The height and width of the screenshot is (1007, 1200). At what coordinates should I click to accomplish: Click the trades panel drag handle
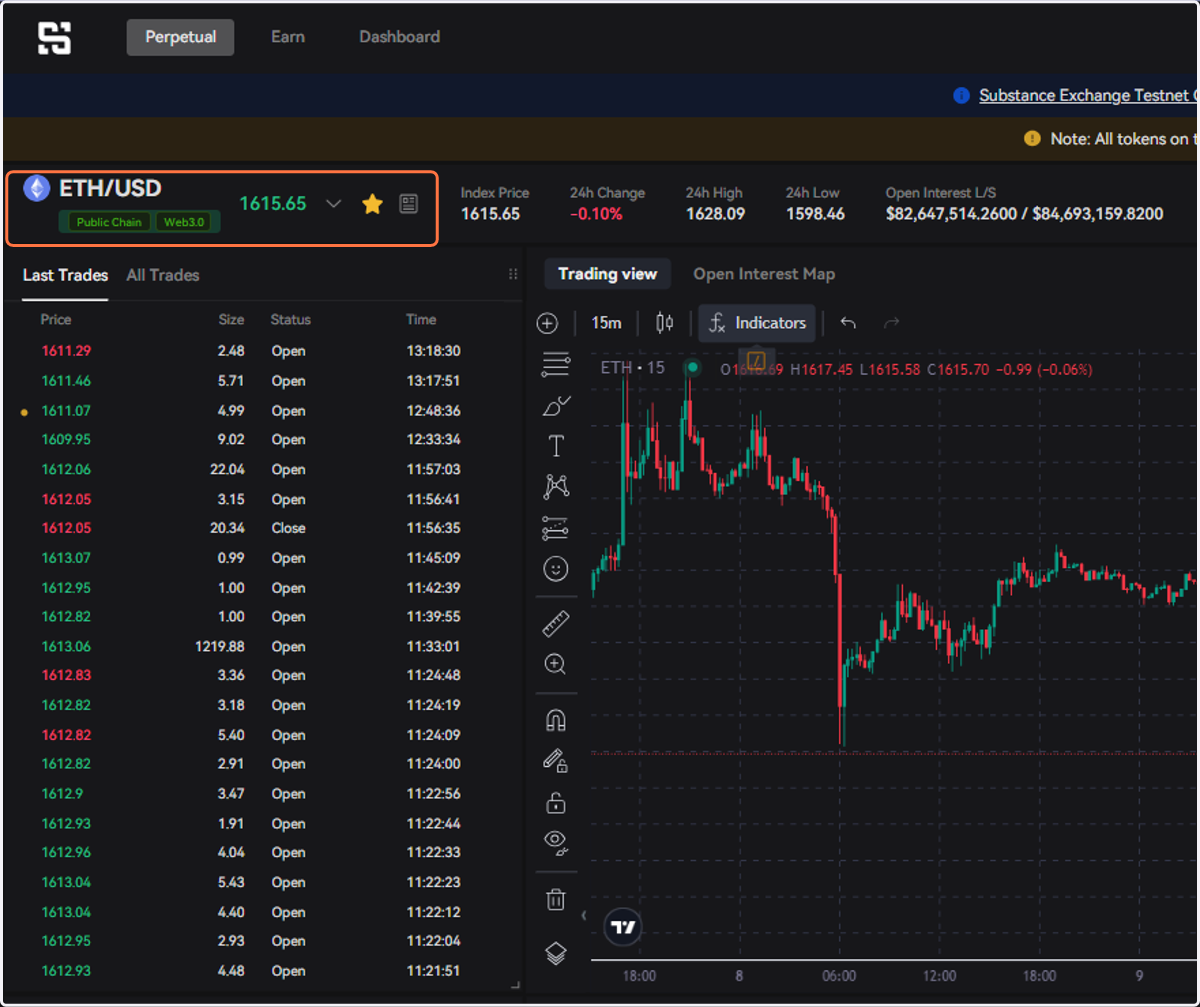pyautogui.click(x=513, y=274)
